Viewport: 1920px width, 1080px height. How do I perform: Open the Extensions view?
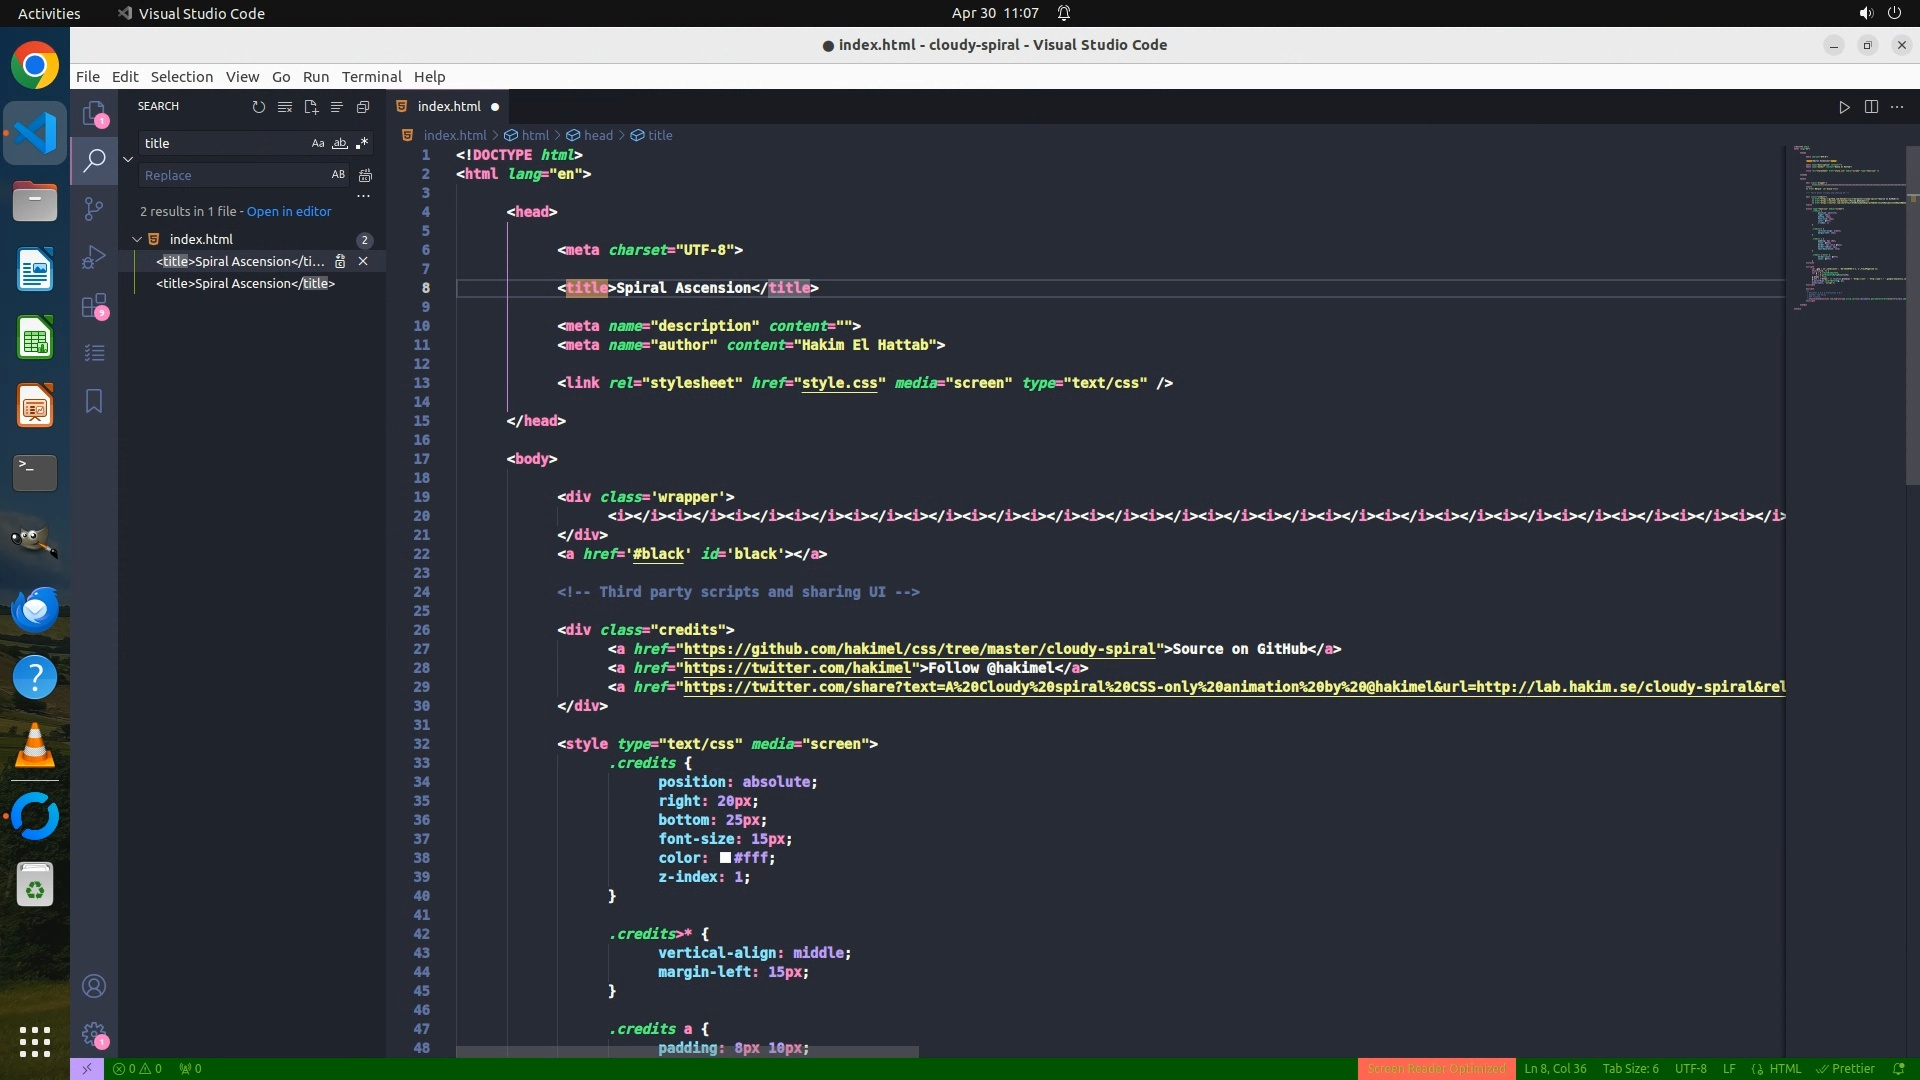coord(94,306)
